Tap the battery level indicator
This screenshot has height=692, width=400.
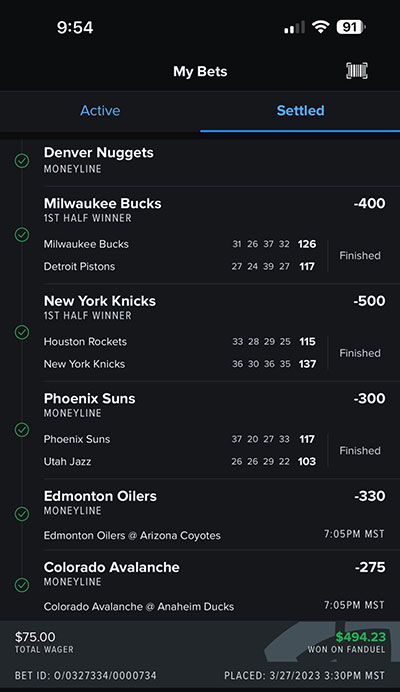click(x=351, y=27)
